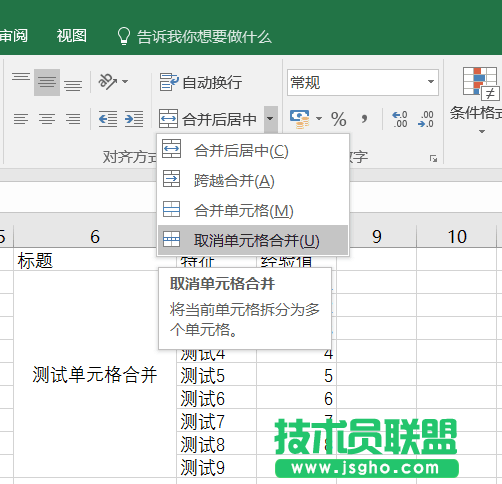Click the cell containing 标题
The width and height of the screenshot is (502, 484).
pyautogui.click(x=95, y=260)
